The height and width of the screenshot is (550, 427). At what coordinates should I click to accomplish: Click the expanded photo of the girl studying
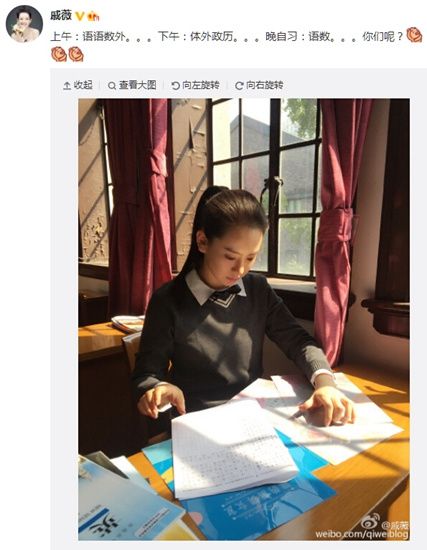[244, 320]
